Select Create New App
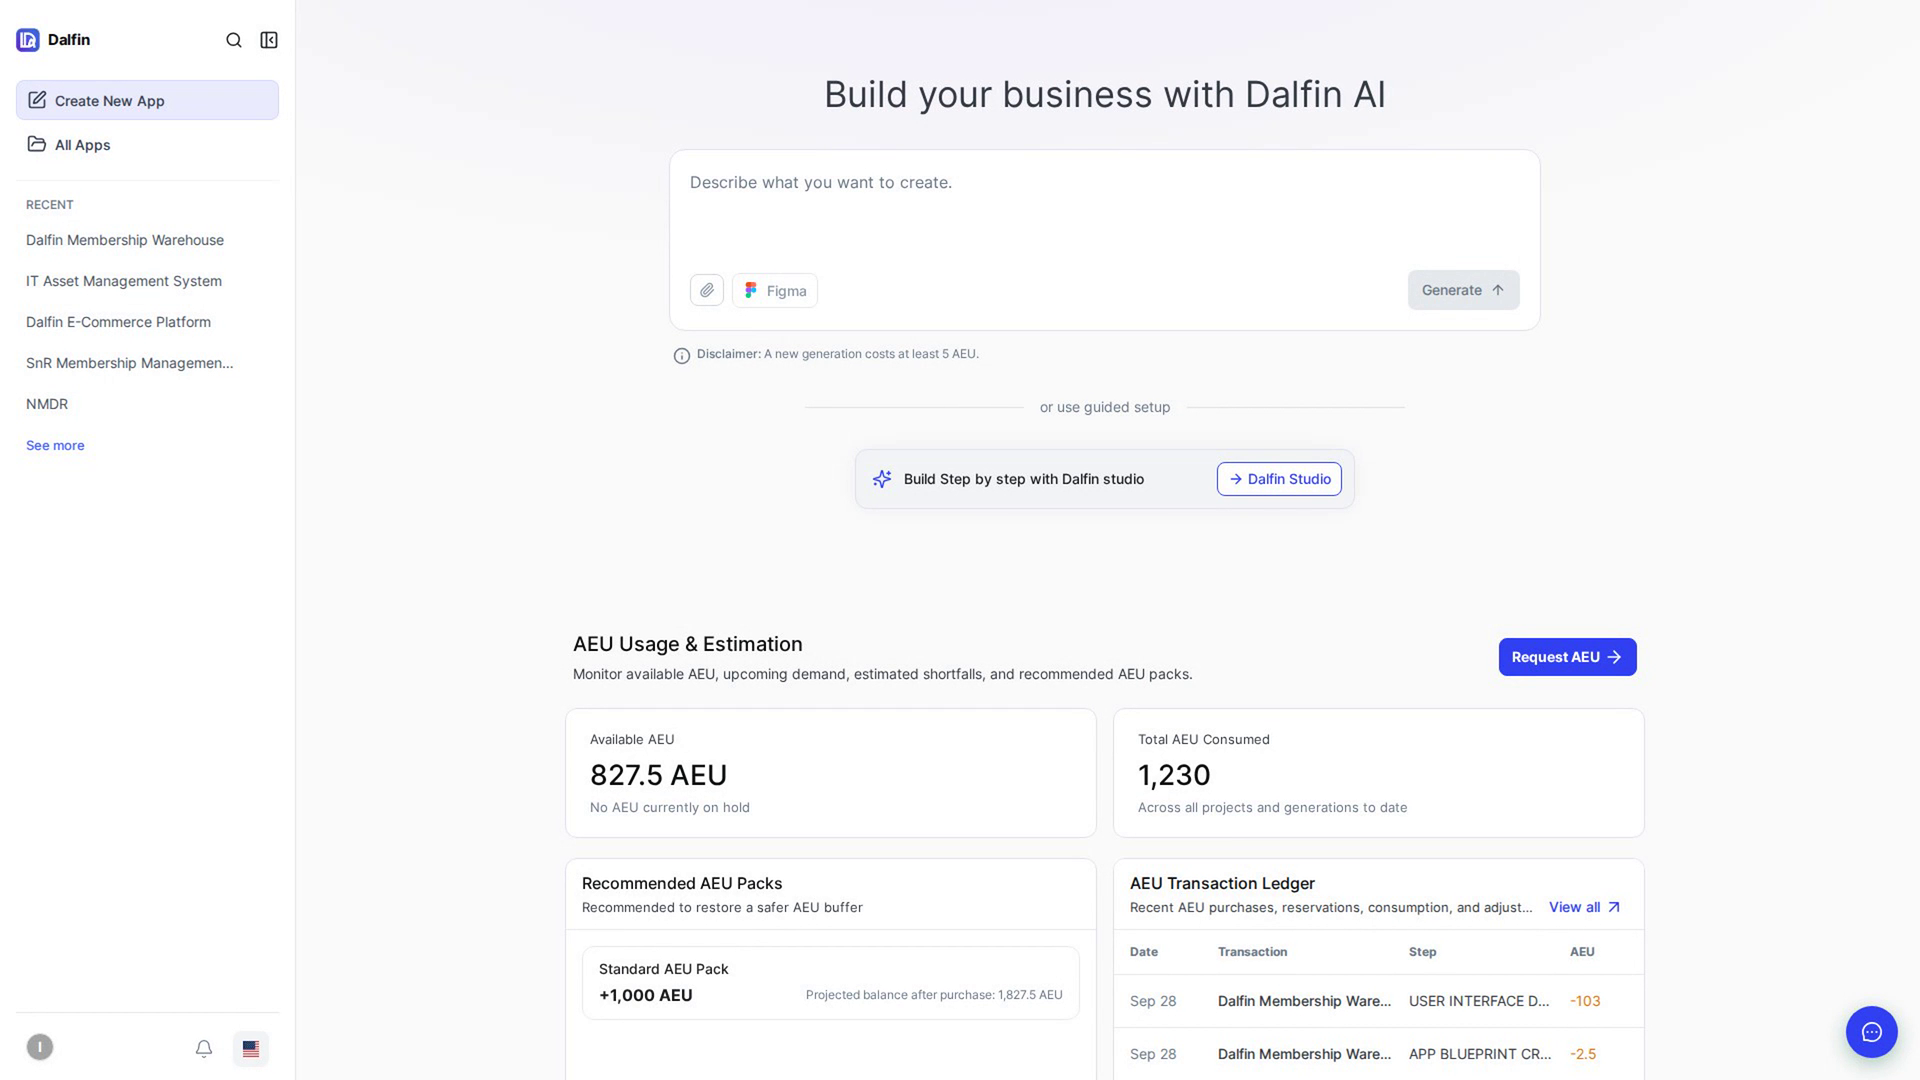The height and width of the screenshot is (1080, 1920). pyautogui.click(x=147, y=100)
